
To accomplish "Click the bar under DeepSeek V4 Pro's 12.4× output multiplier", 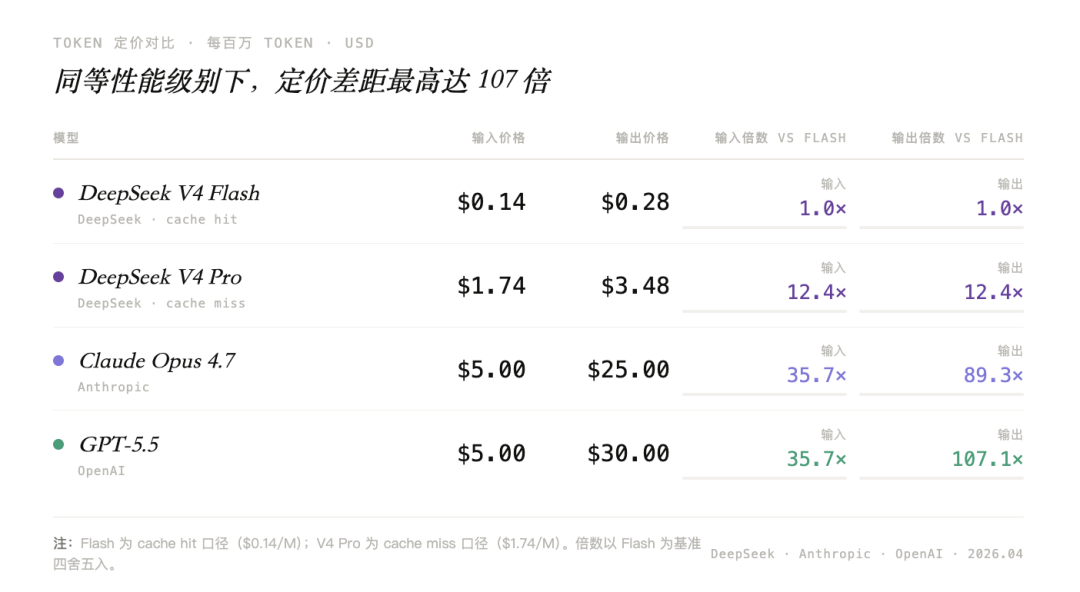I will (x=941, y=311).
